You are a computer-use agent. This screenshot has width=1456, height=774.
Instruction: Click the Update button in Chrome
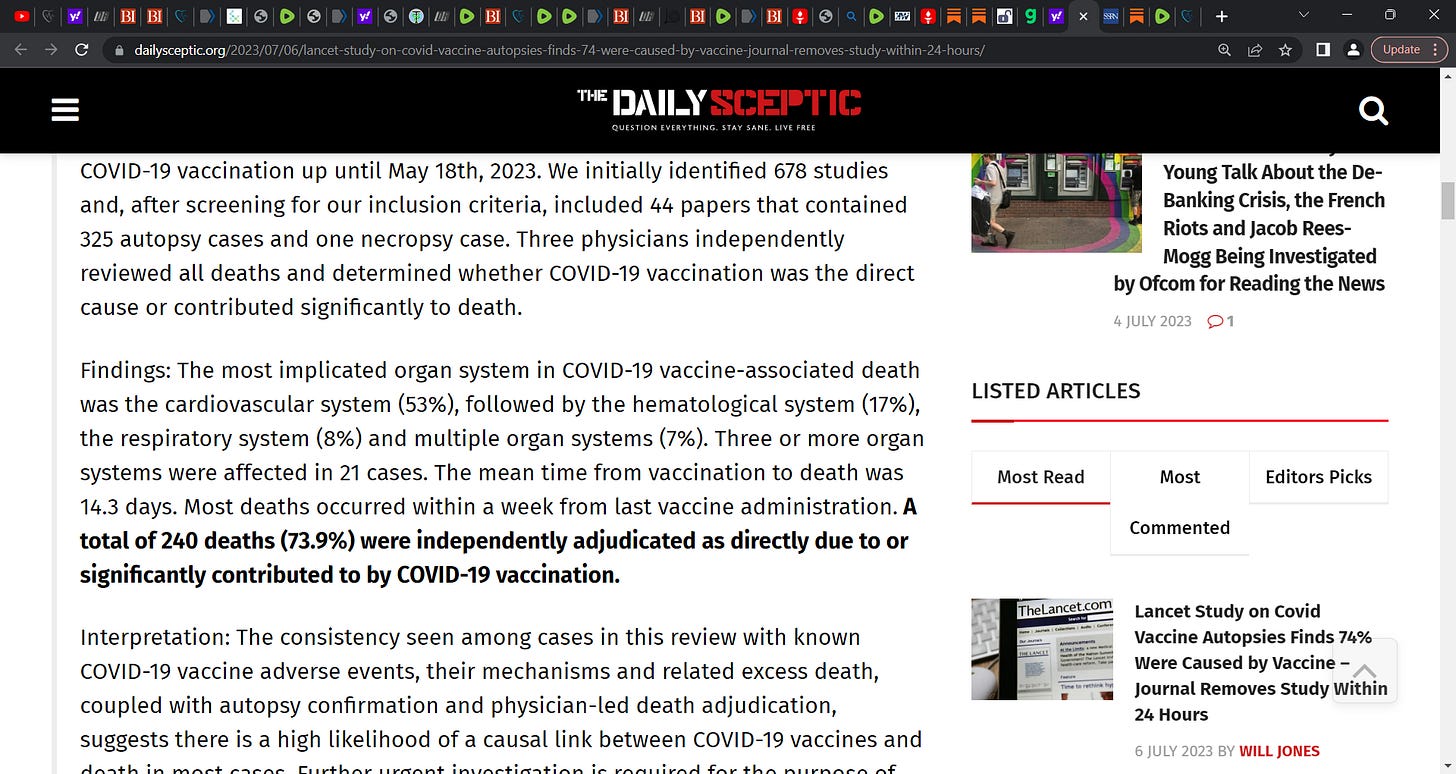click(1408, 49)
